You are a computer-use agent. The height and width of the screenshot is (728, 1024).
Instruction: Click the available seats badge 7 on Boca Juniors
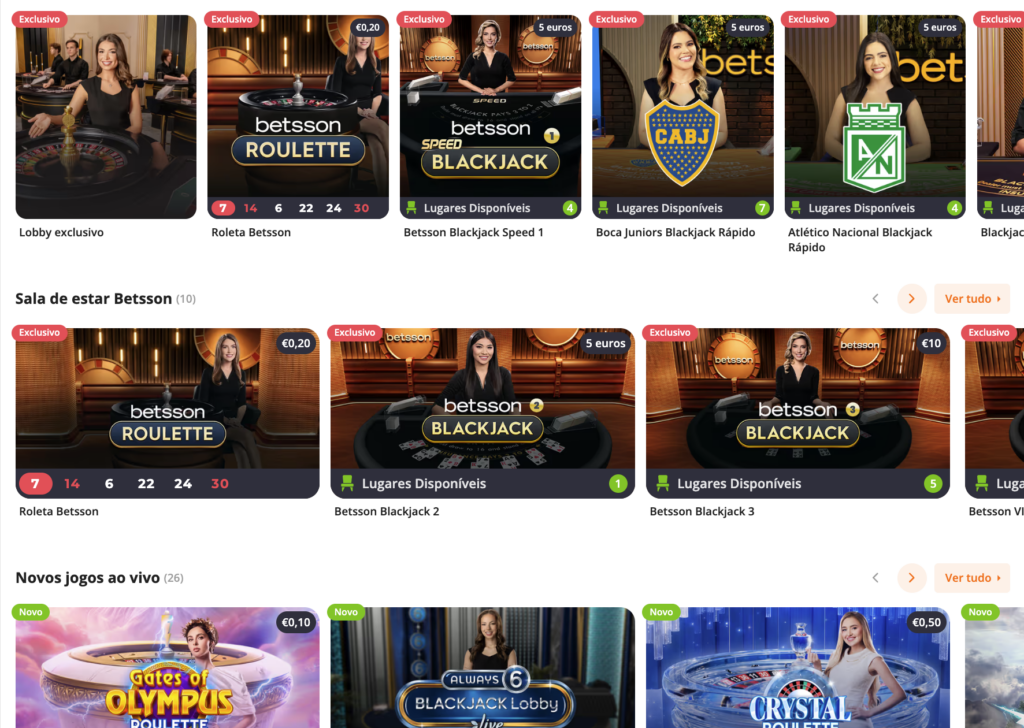761,208
